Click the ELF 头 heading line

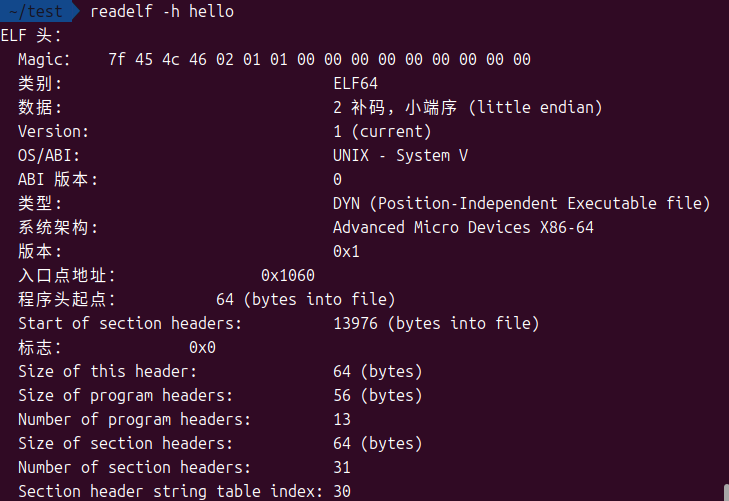[31, 36]
